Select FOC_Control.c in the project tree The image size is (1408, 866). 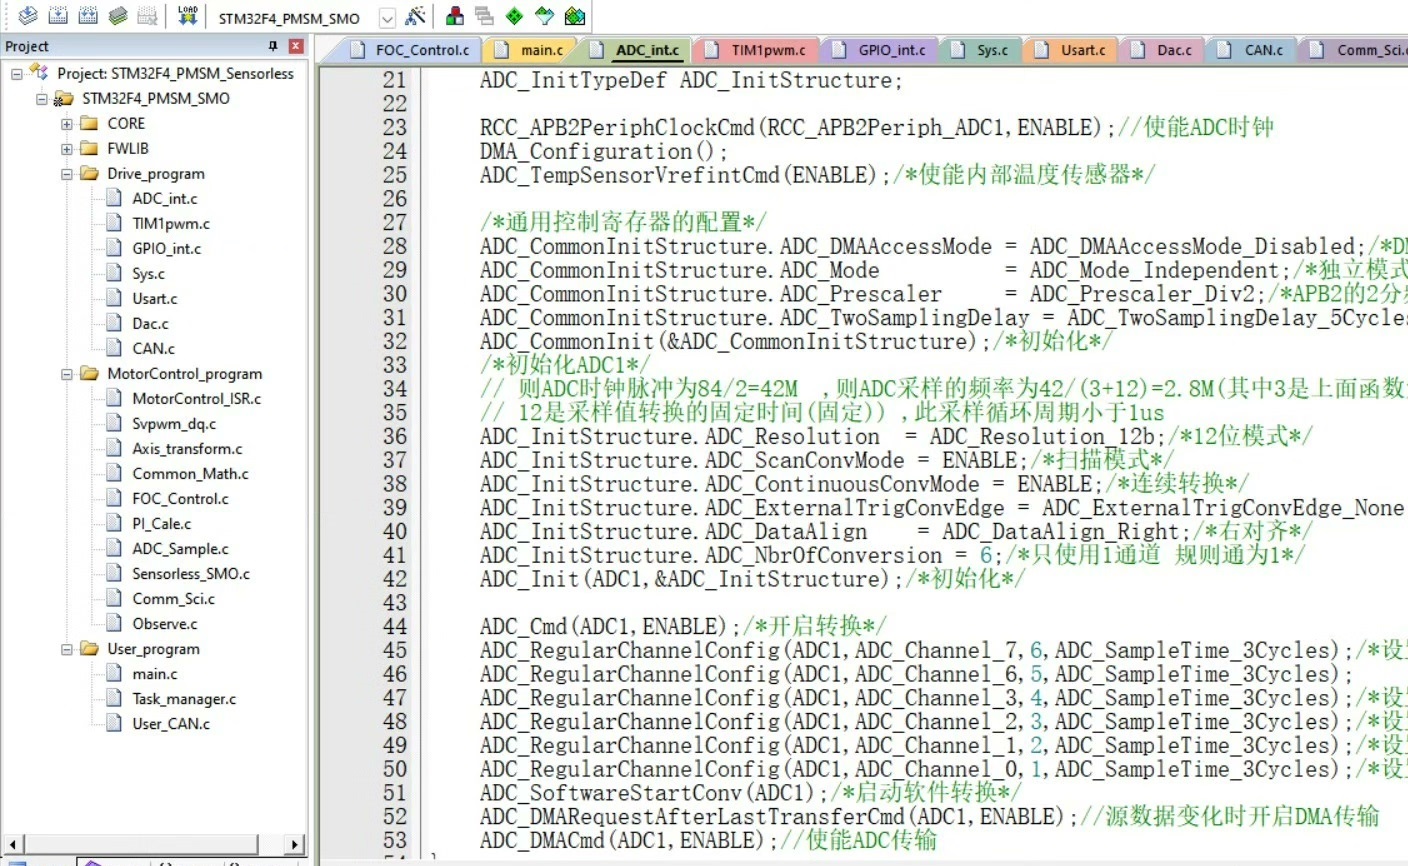click(x=180, y=498)
